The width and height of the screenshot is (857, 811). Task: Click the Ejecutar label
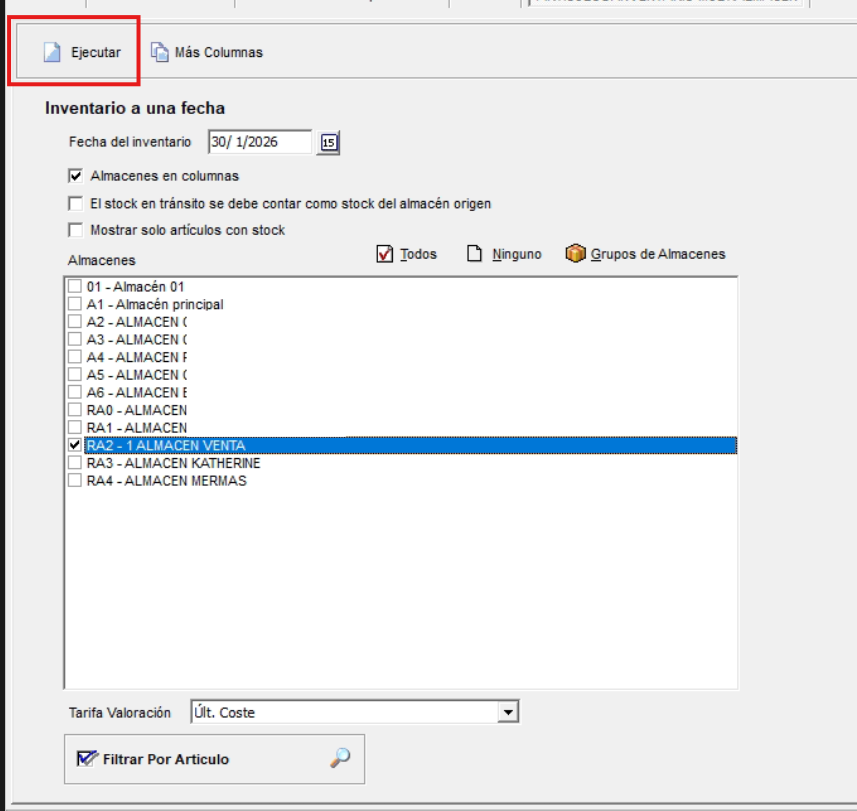(x=96, y=52)
